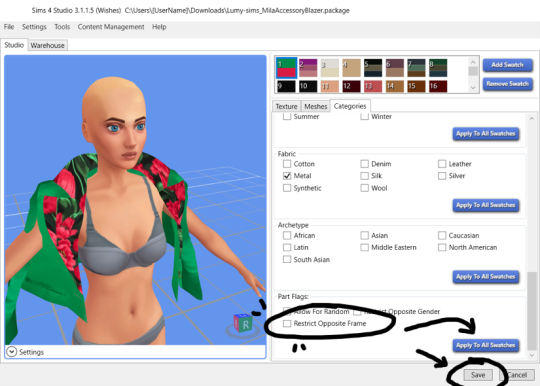Click the R orientation cube in viewport

pos(243,323)
